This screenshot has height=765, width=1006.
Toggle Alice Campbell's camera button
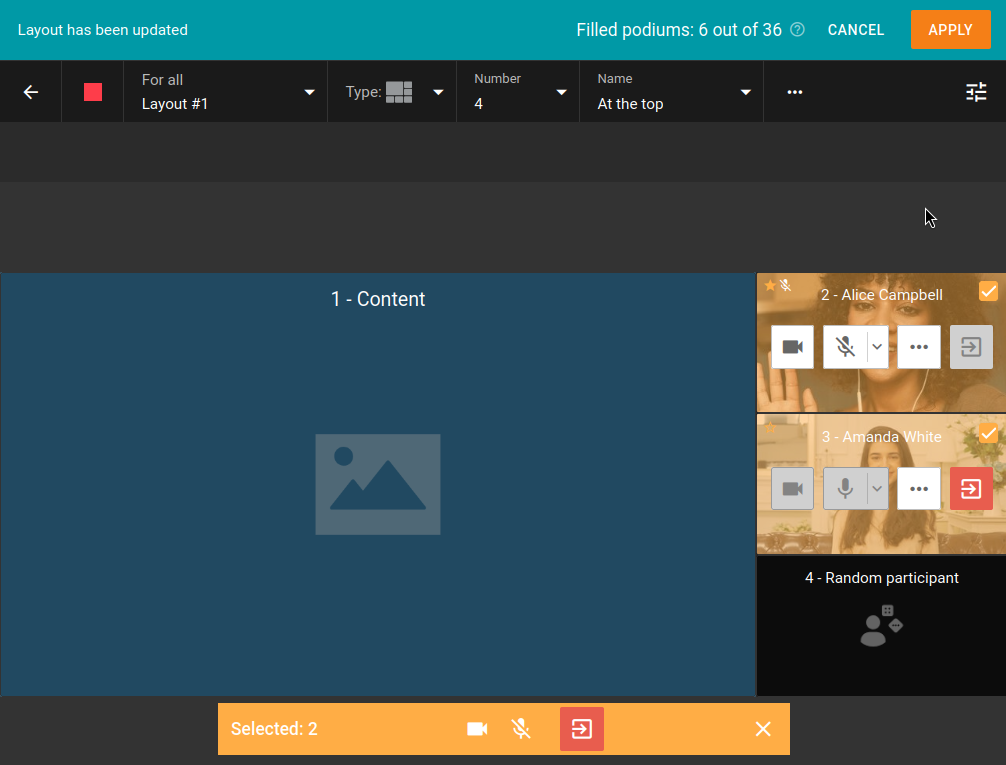click(x=792, y=347)
